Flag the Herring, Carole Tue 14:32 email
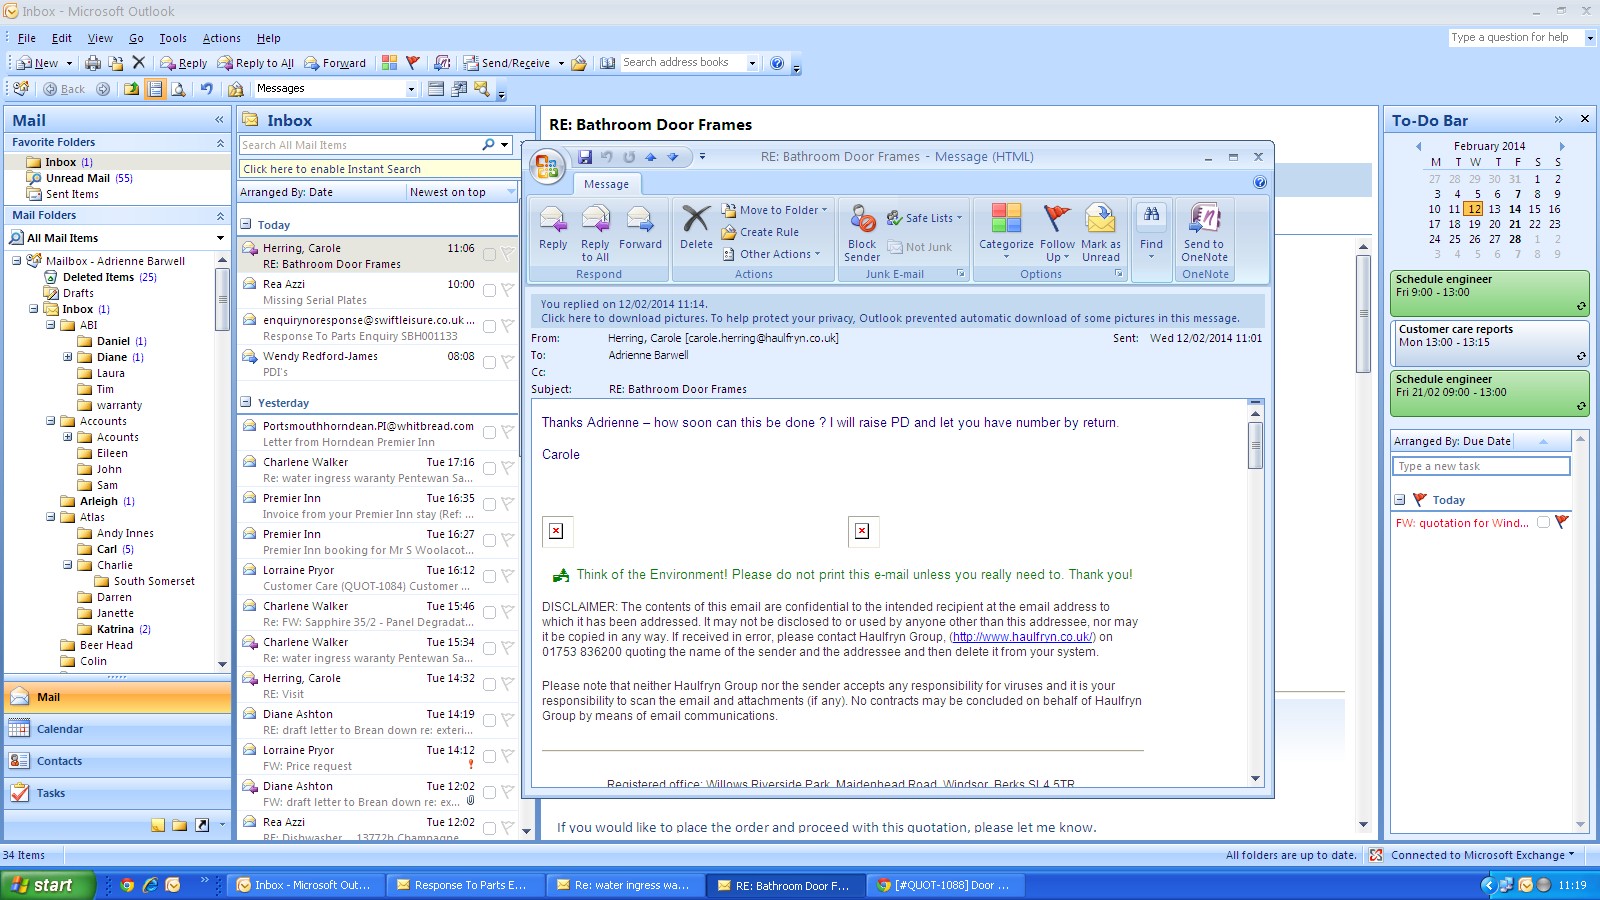Image resolution: width=1600 pixels, height=900 pixels. (x=507, y=685)
